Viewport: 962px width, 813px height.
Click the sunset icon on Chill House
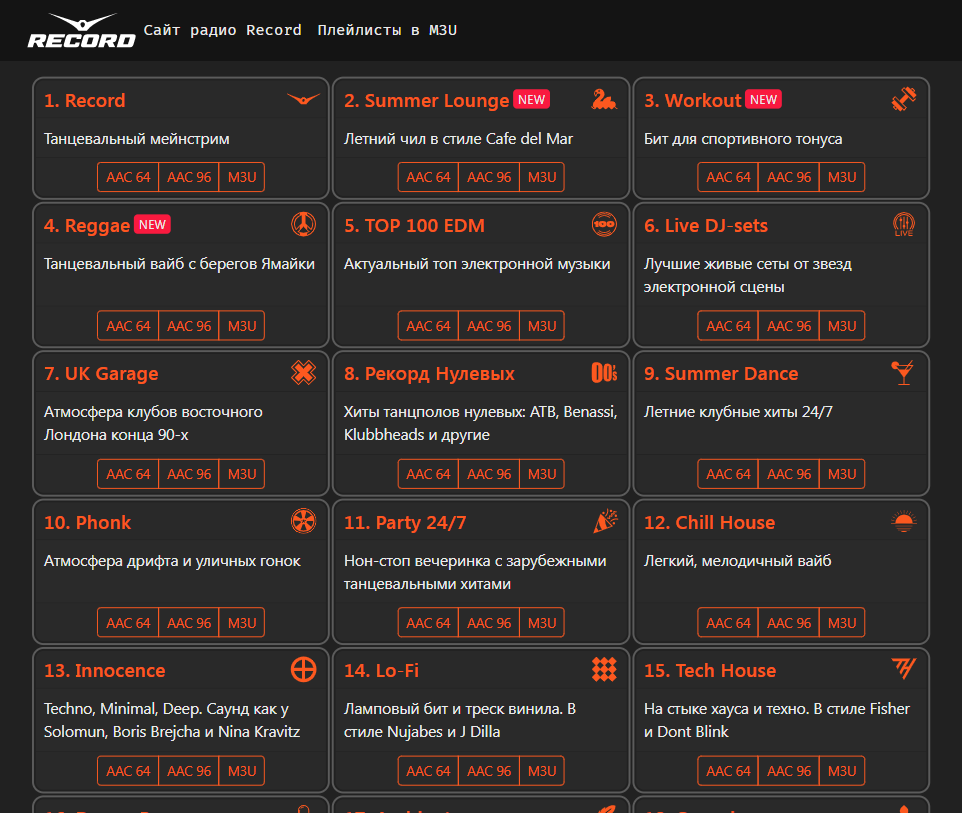903,521
